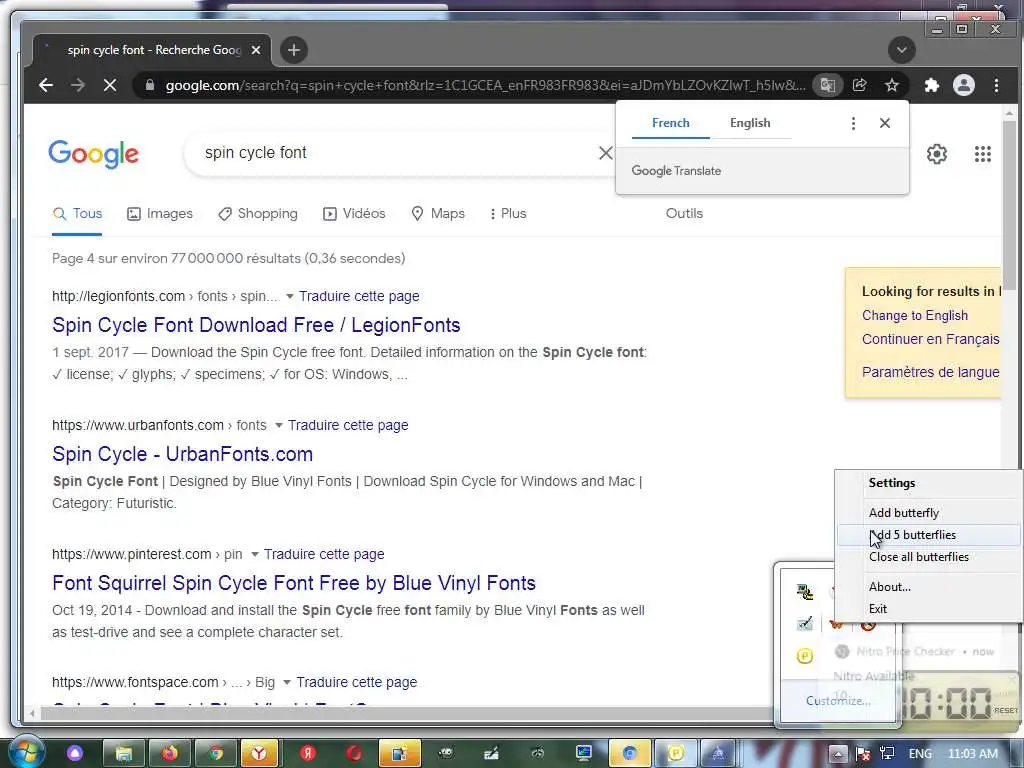Select English in the translate popup

[750, 123]
